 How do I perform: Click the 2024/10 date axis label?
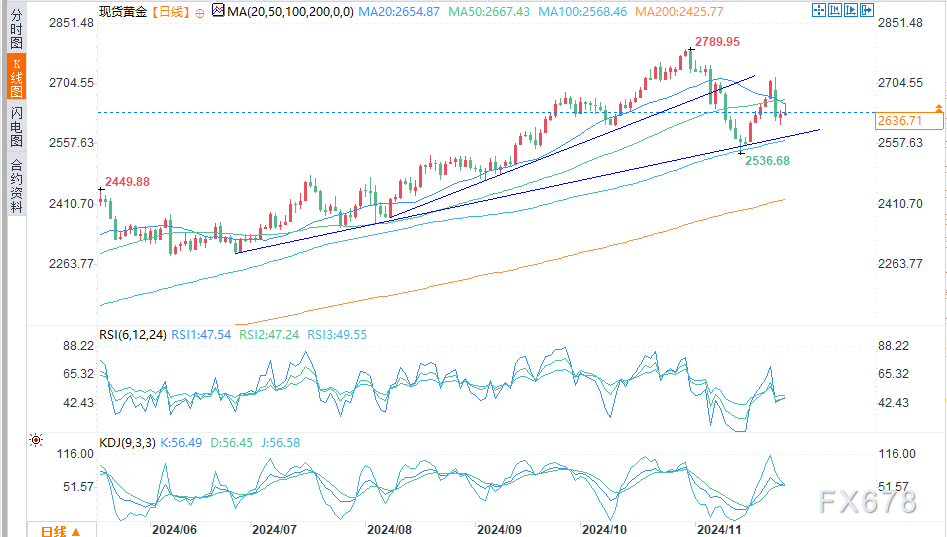click(x=605, y=530)
